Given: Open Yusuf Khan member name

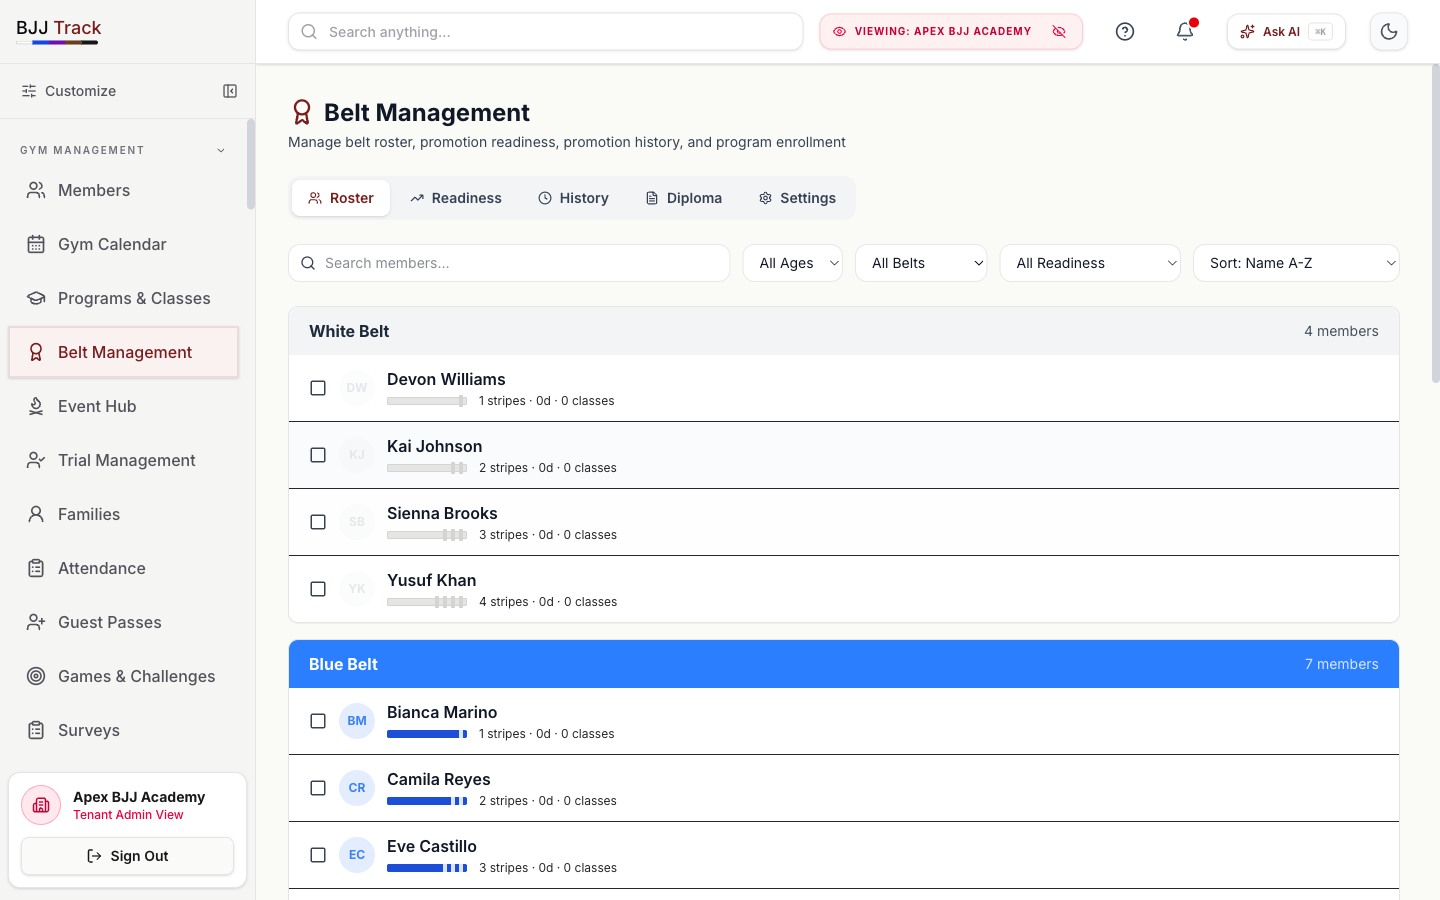Looking at the screenshot, I should point(431,580).
